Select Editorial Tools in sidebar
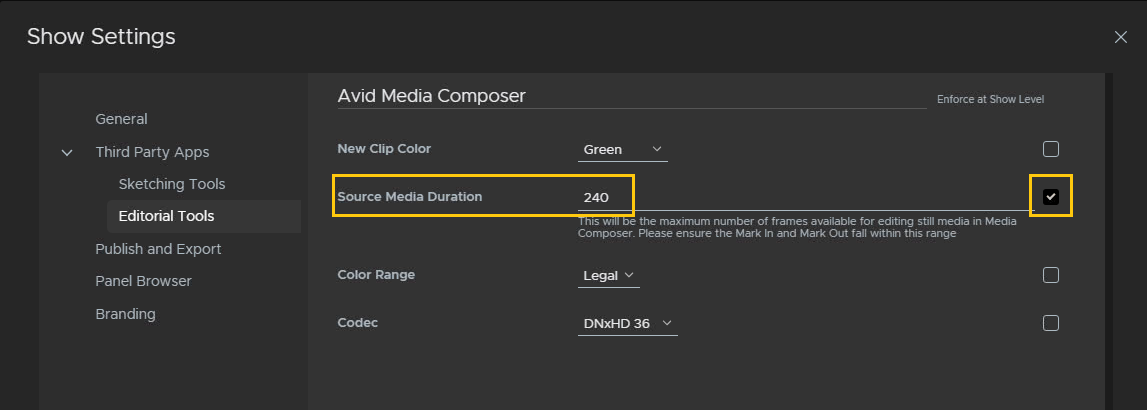Image resolution: width=1147 pixels, height=410 pixels. pyautogui.click(x=204, y=216)
